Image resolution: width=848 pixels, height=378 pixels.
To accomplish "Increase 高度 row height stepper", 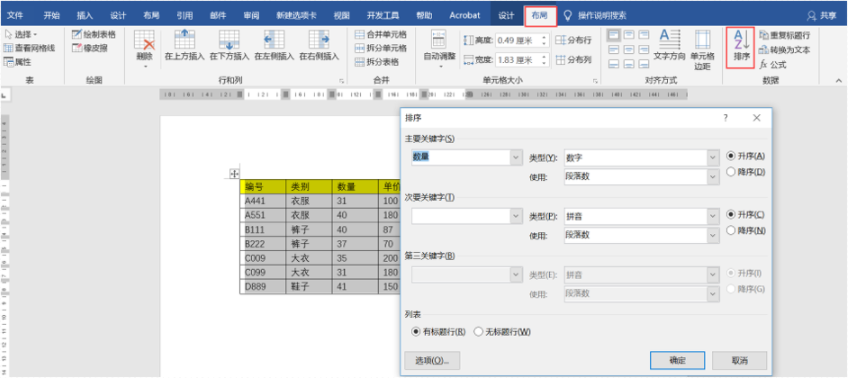I will click(544, 37).
